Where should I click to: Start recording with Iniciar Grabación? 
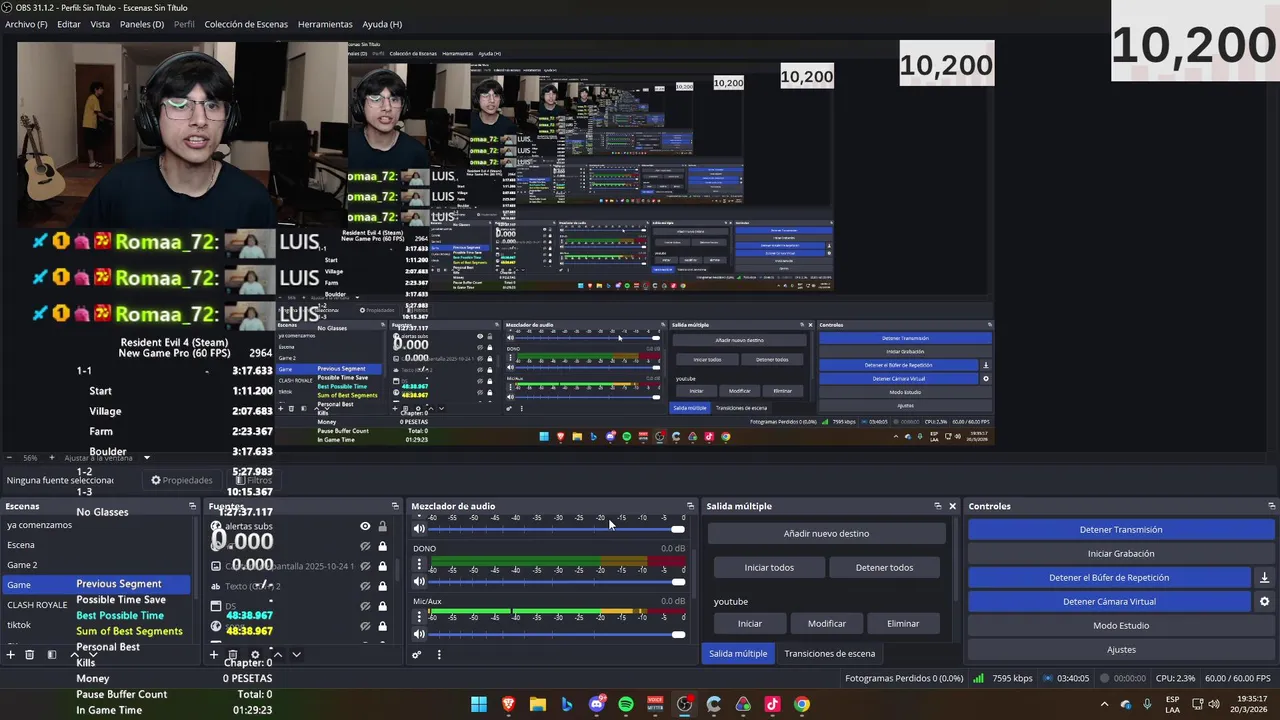click(1120, 554)
